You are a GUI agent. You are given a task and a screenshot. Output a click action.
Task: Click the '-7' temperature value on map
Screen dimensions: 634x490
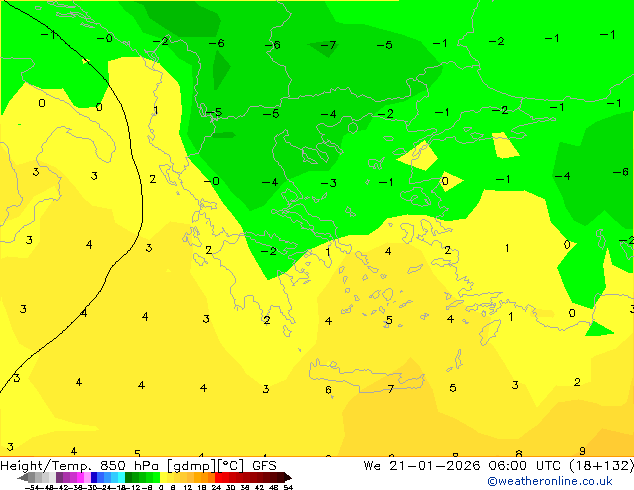point(328,44)
